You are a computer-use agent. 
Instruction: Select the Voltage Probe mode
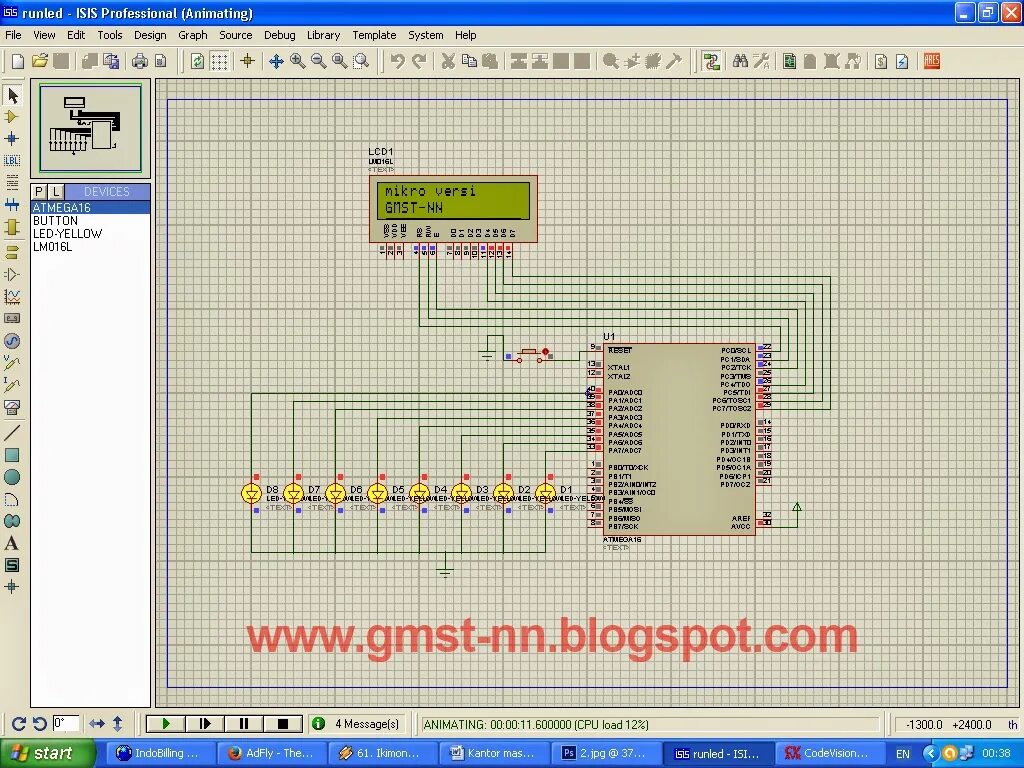point(12,363)
